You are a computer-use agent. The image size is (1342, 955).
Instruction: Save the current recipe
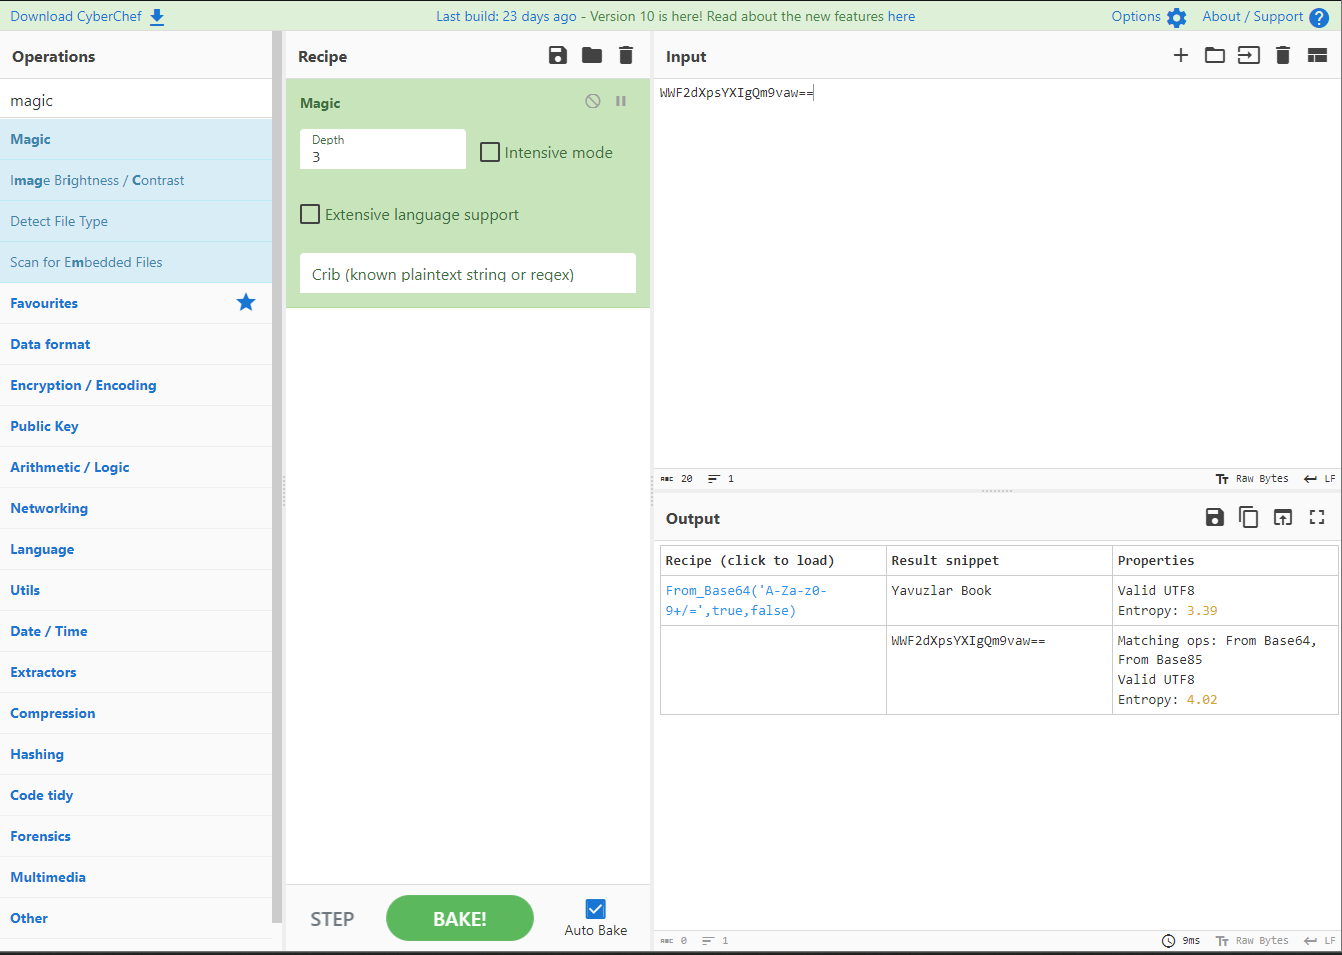(558, 56)
